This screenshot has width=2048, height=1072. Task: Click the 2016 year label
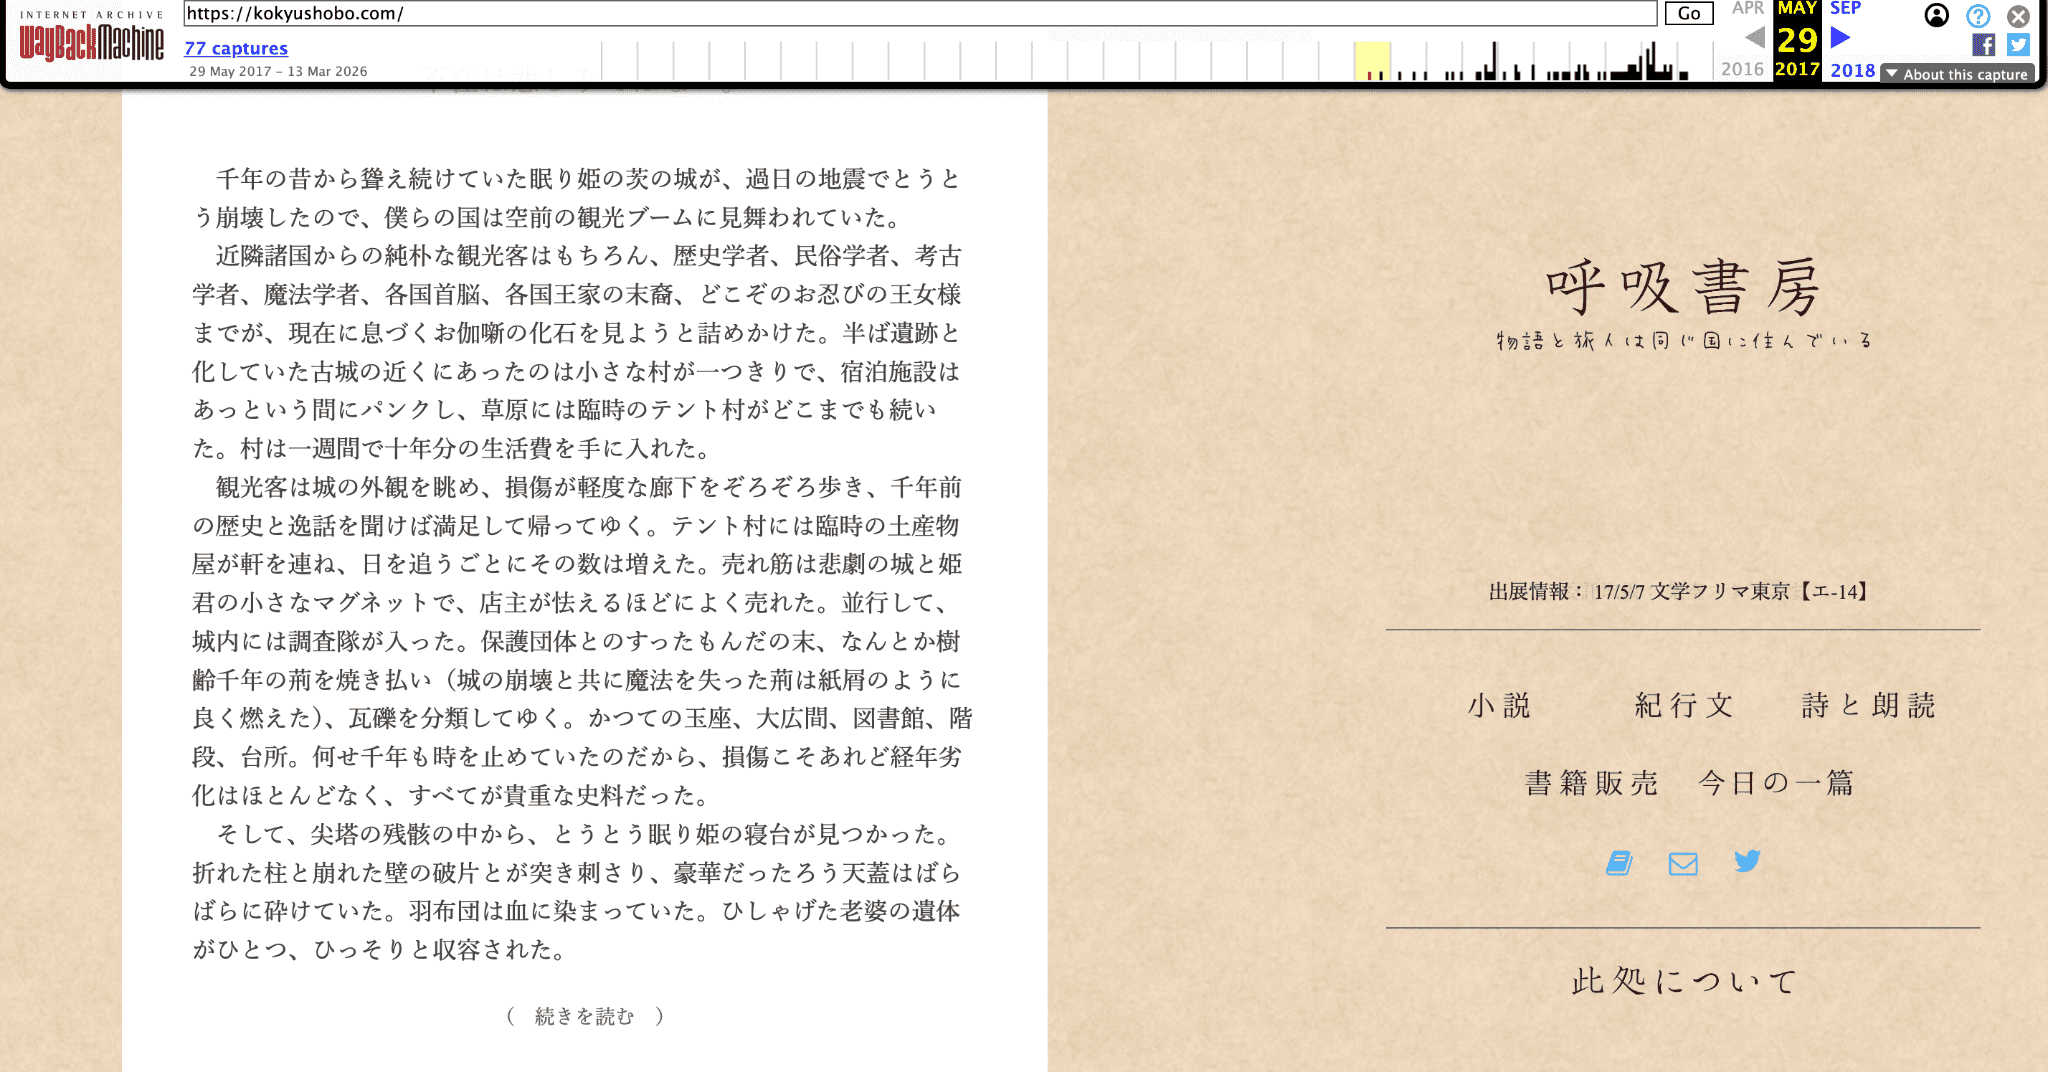coord(1742,69)
